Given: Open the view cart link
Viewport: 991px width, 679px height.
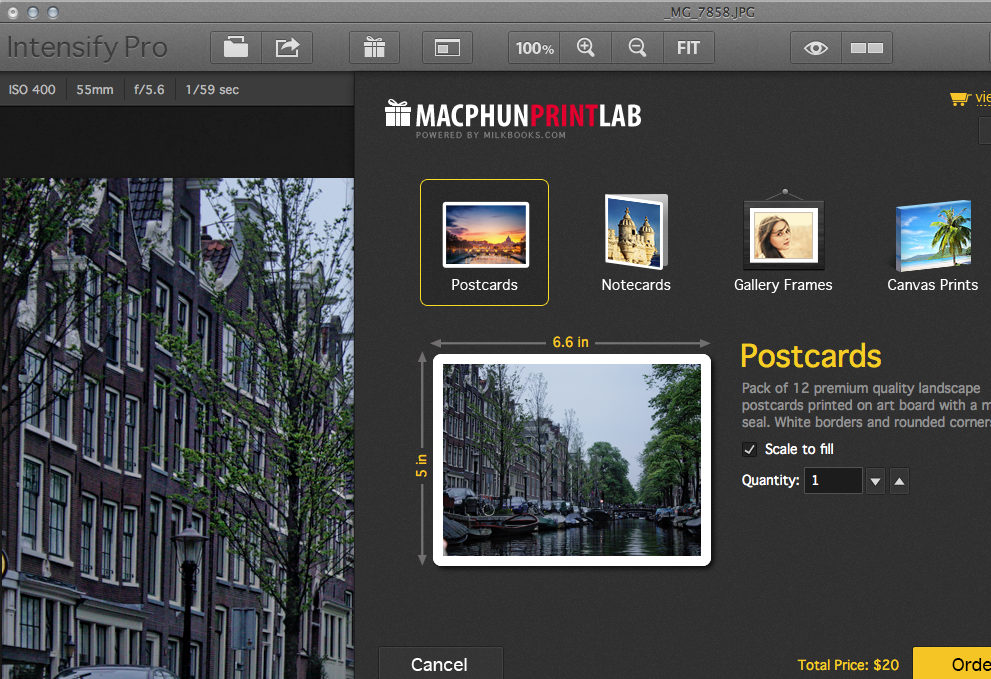Looking at the screenshot, I should click(971, 97).
